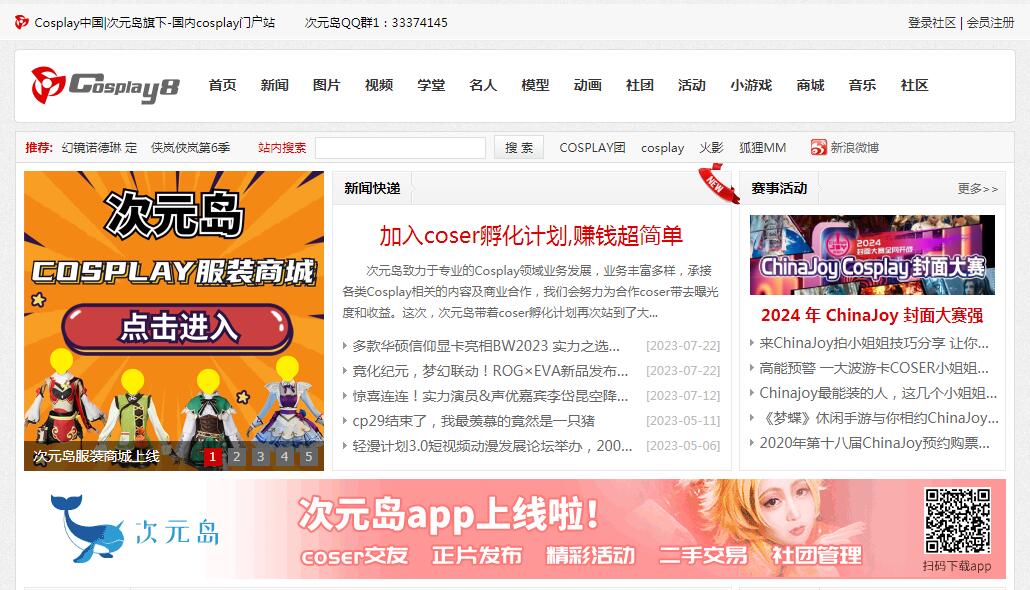The image size is (1030, 590).
Task: Open event Chinajoy最能装的人
Action: coord(878,393)
